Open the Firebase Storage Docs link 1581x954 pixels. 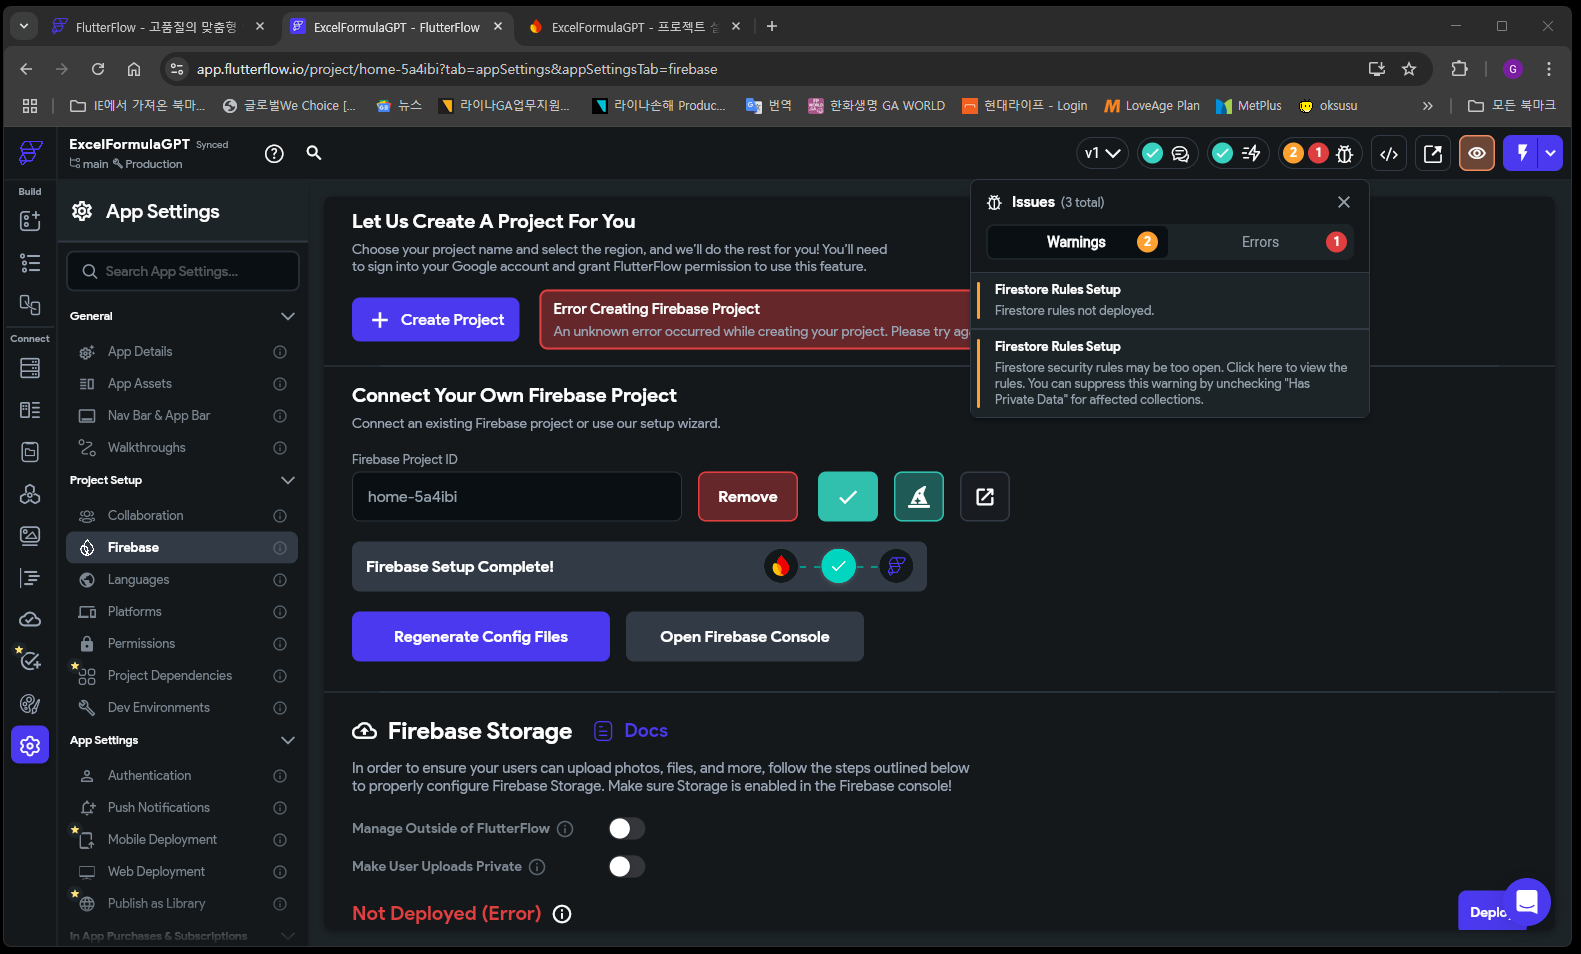point(632,731)
